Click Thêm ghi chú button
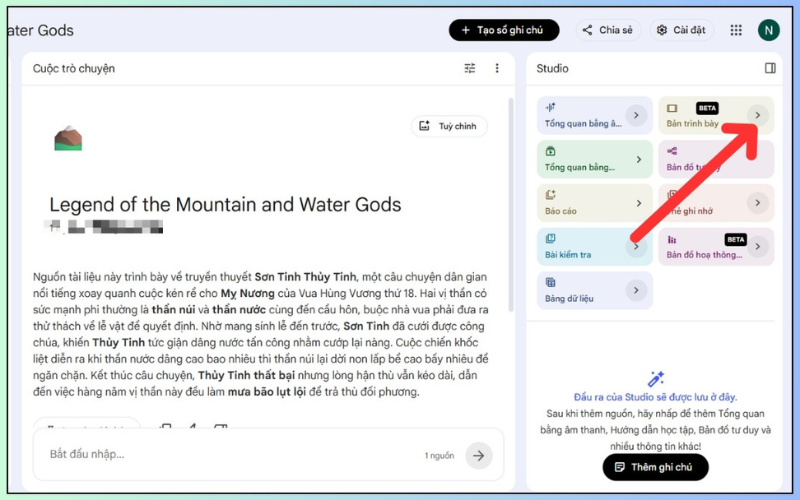The image size is (800, 500). 655,467
